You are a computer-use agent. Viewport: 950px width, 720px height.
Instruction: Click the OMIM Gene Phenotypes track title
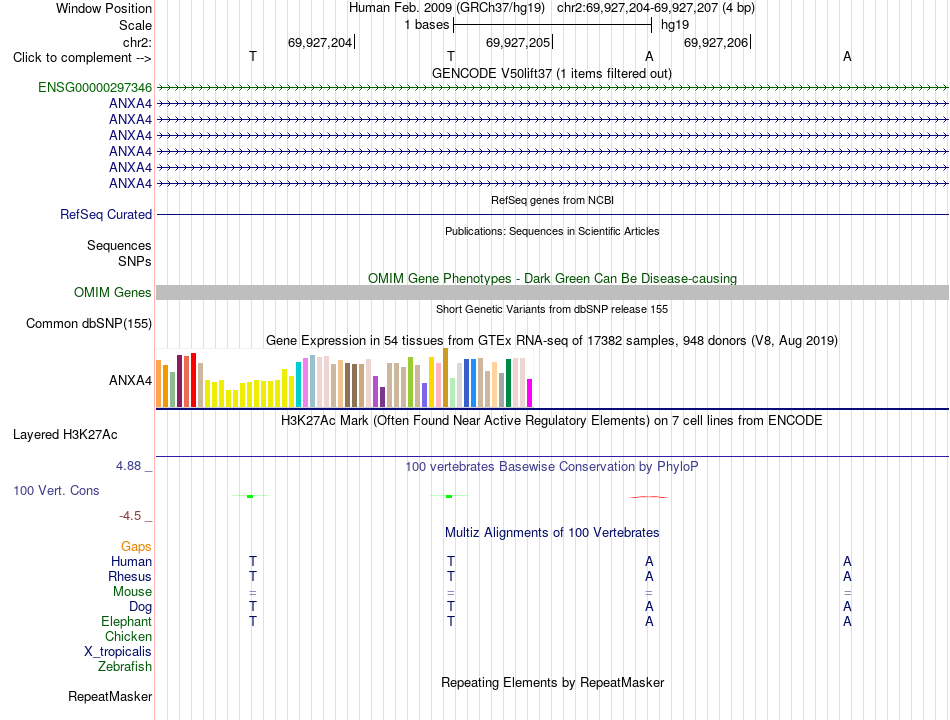(553, 278)
